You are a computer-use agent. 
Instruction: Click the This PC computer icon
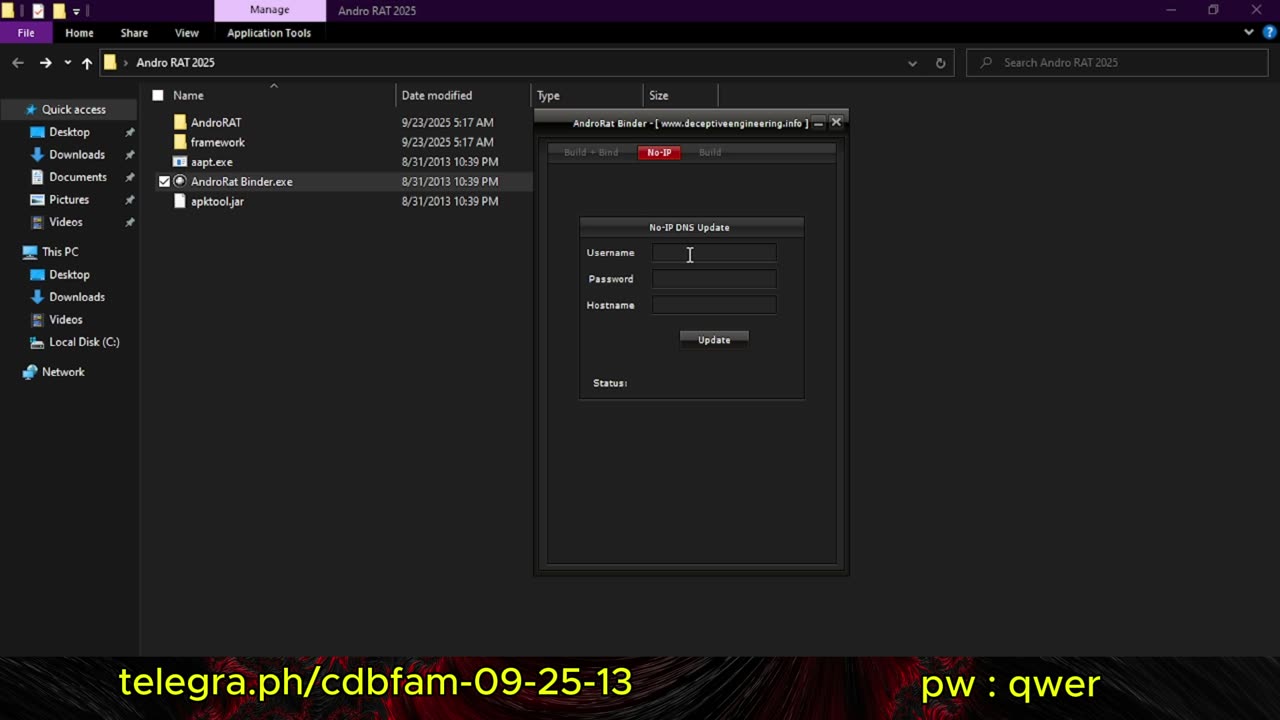[x=30, y=252]
